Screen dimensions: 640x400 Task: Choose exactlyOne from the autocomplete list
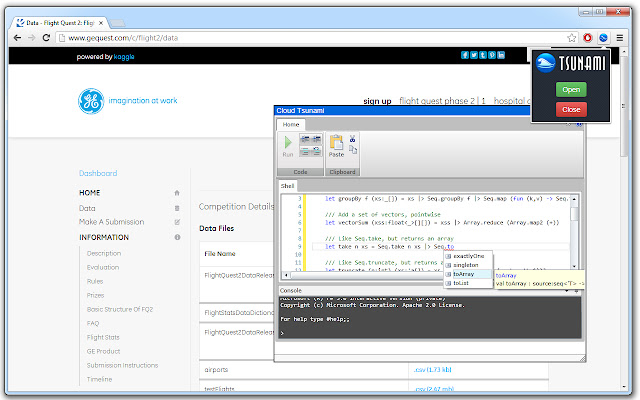(x=468, y=256)
